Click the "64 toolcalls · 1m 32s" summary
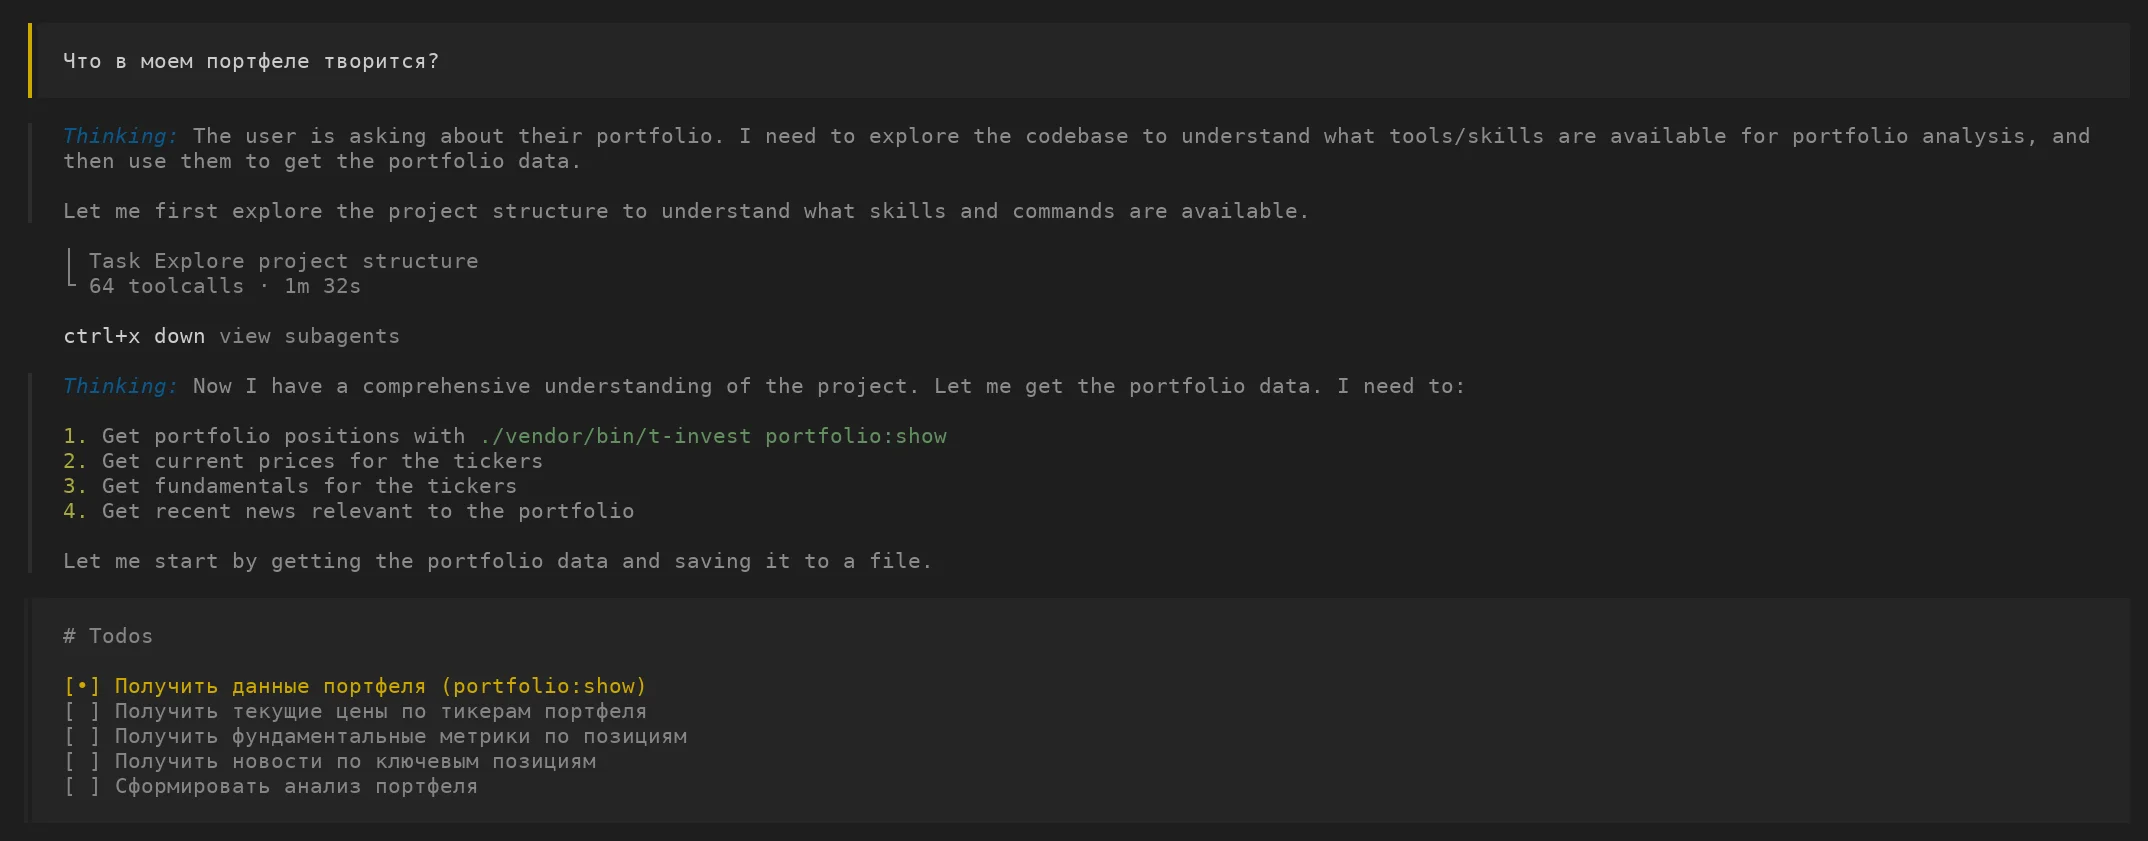The height and width of the screenshot is (841, 2148). 224,286
